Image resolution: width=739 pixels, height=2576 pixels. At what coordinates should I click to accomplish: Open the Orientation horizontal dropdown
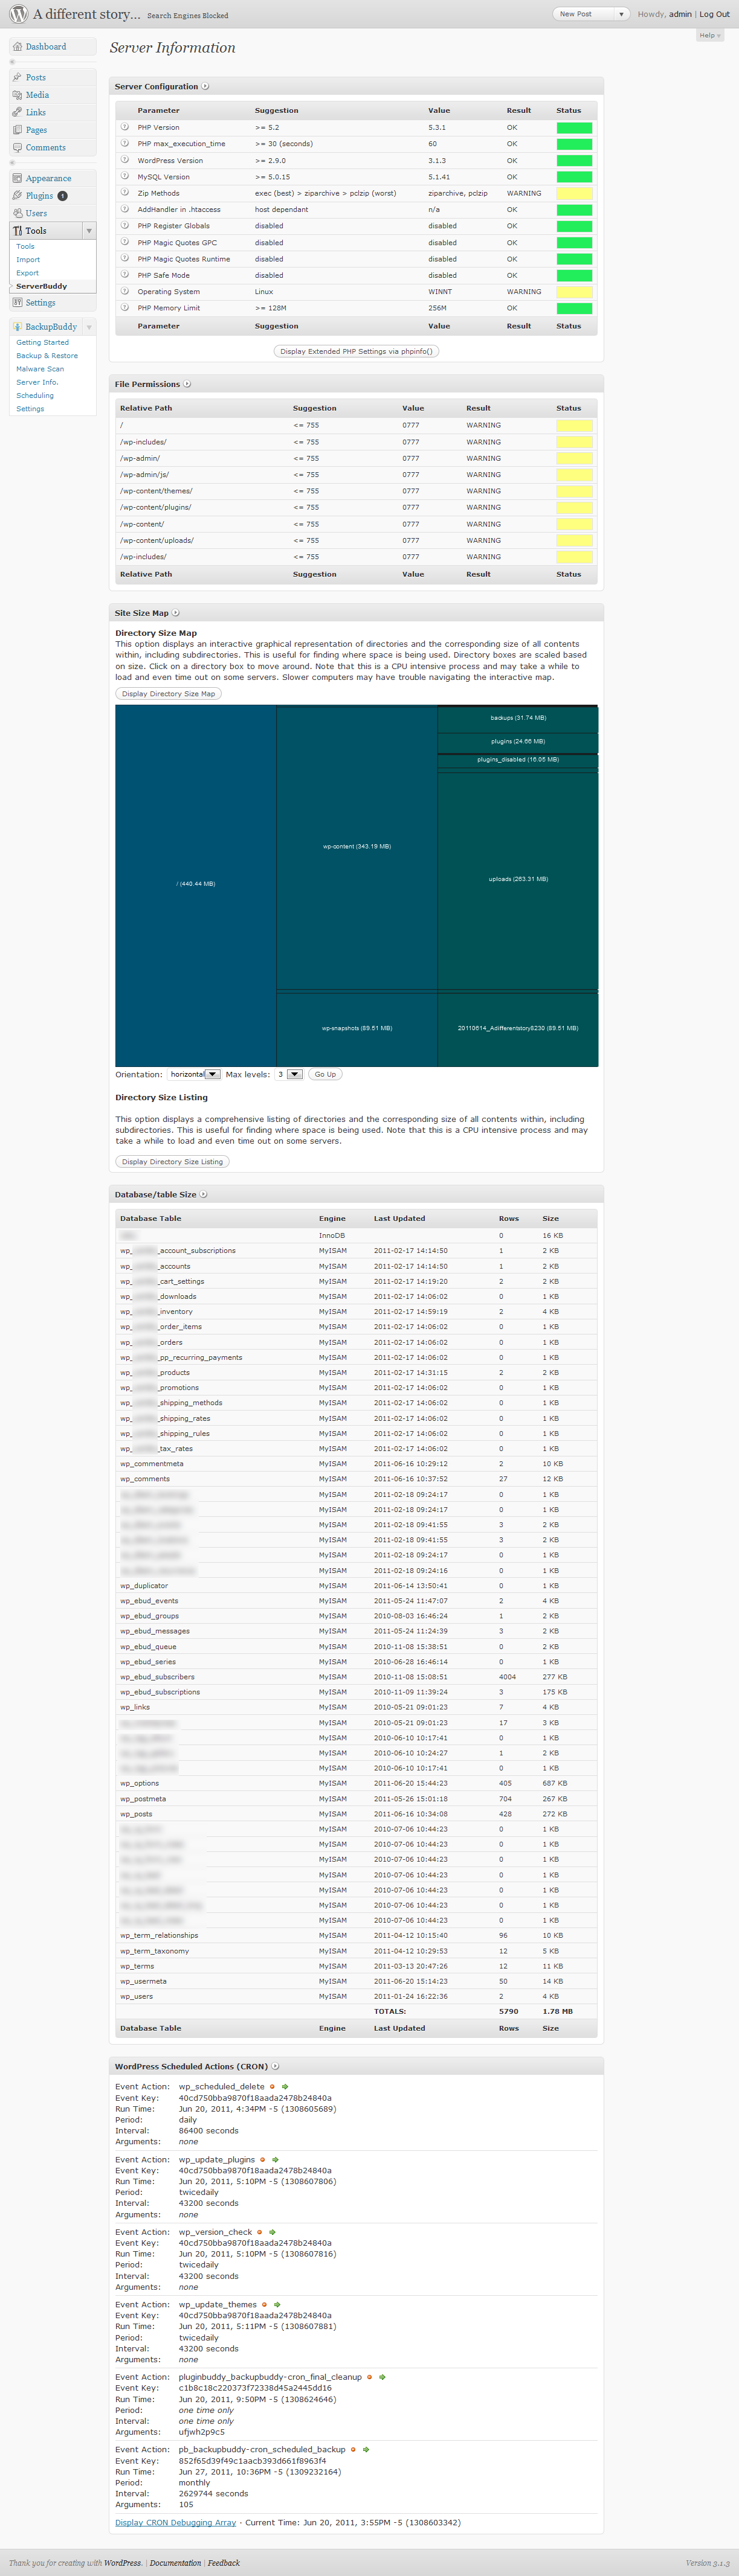pos(193,1074)
